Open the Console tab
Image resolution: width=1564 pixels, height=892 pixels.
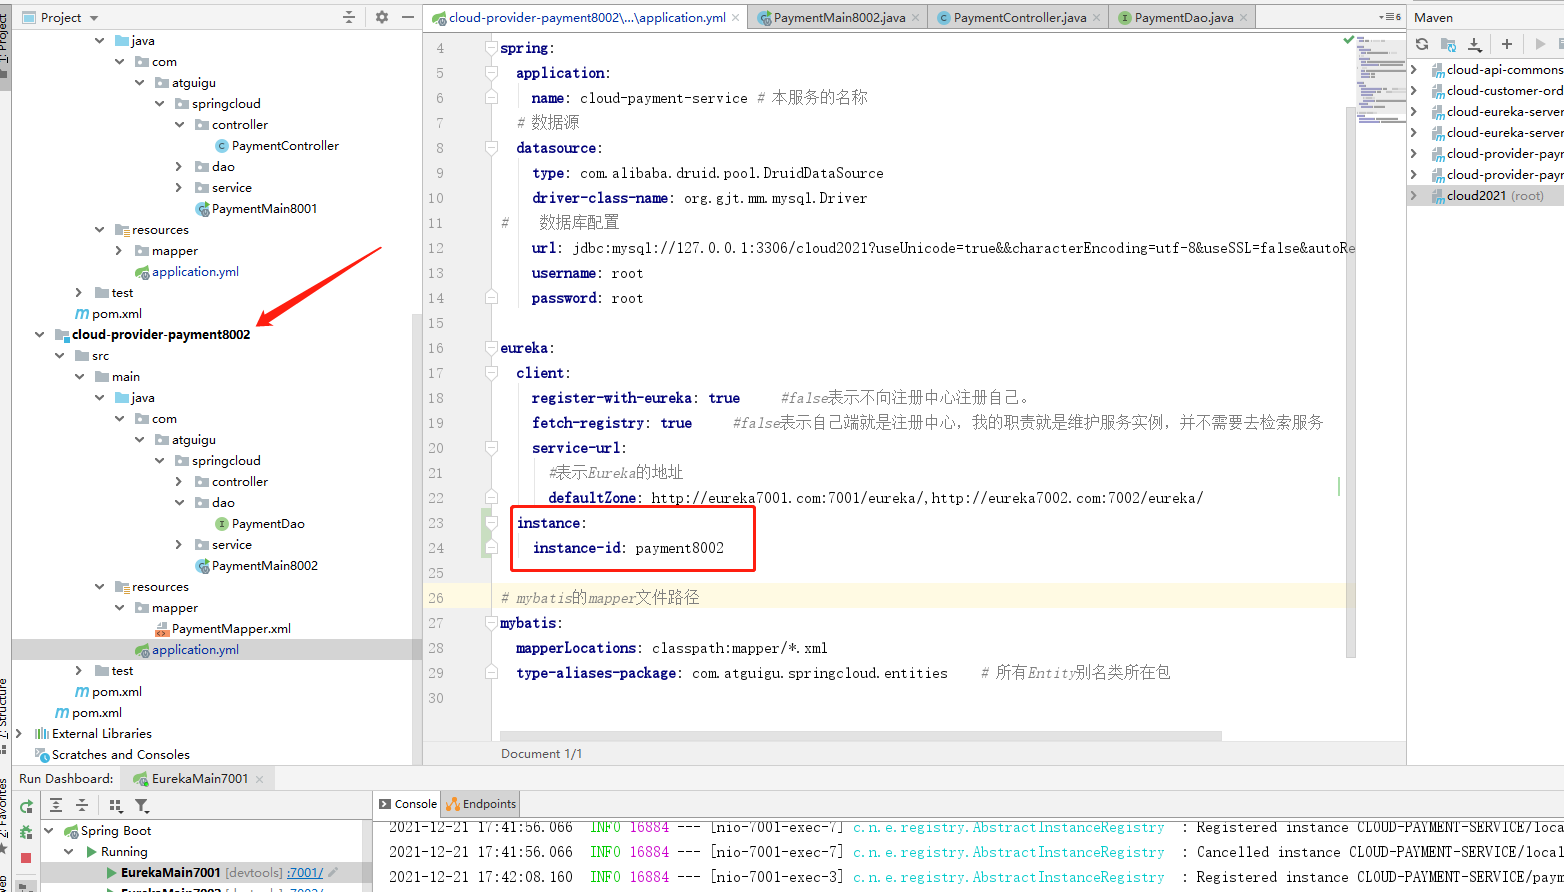coord(408,804)
